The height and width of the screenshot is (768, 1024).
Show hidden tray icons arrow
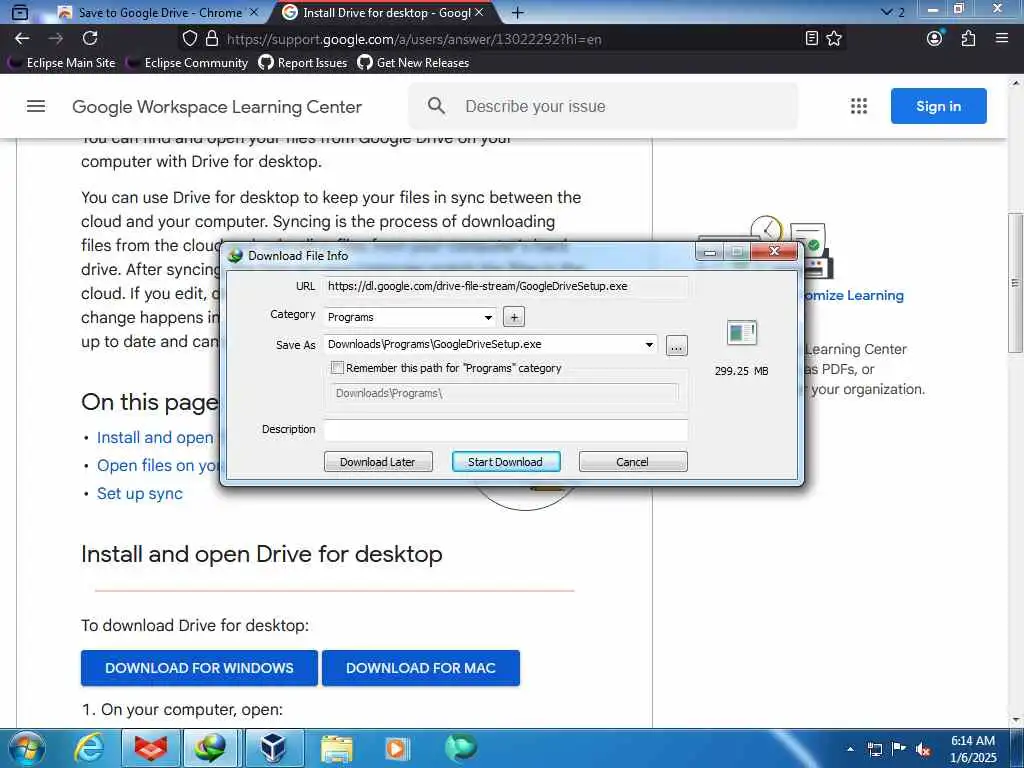pos(850,749)
